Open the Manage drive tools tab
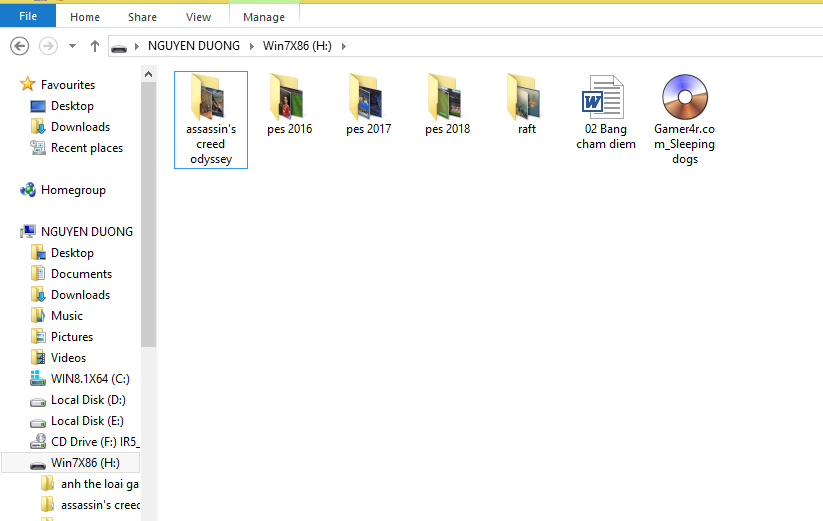 (263, 17)
